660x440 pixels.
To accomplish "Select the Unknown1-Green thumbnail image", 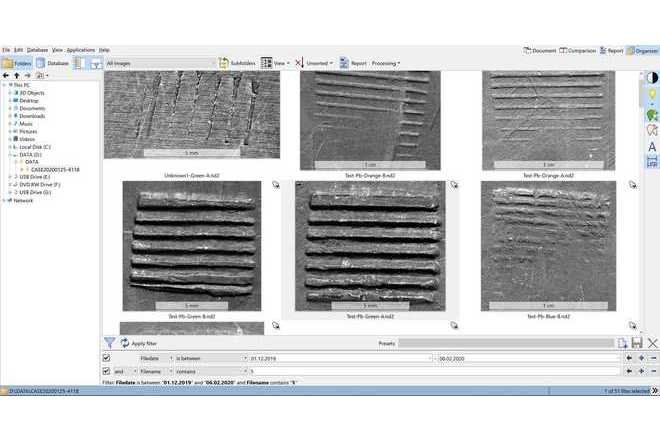I will [x=192, y=115].
